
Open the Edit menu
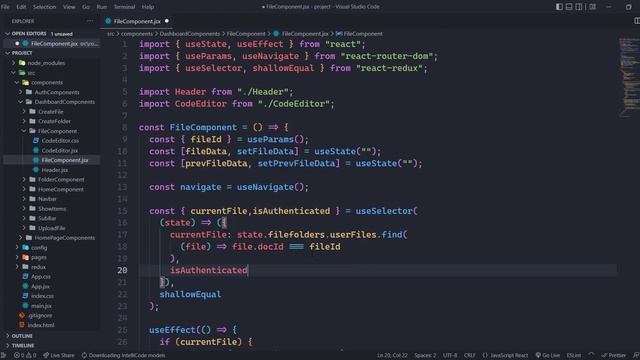tap(21, 7)
